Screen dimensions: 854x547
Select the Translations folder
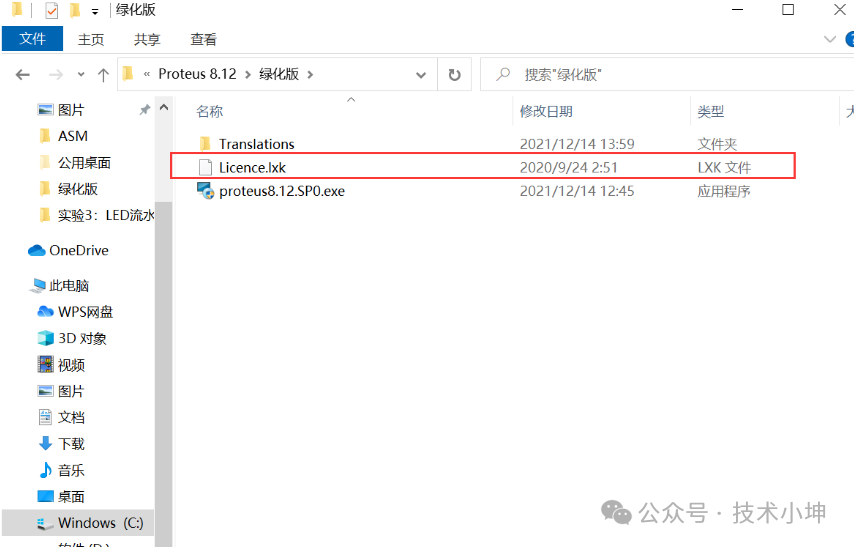(257, 144)
